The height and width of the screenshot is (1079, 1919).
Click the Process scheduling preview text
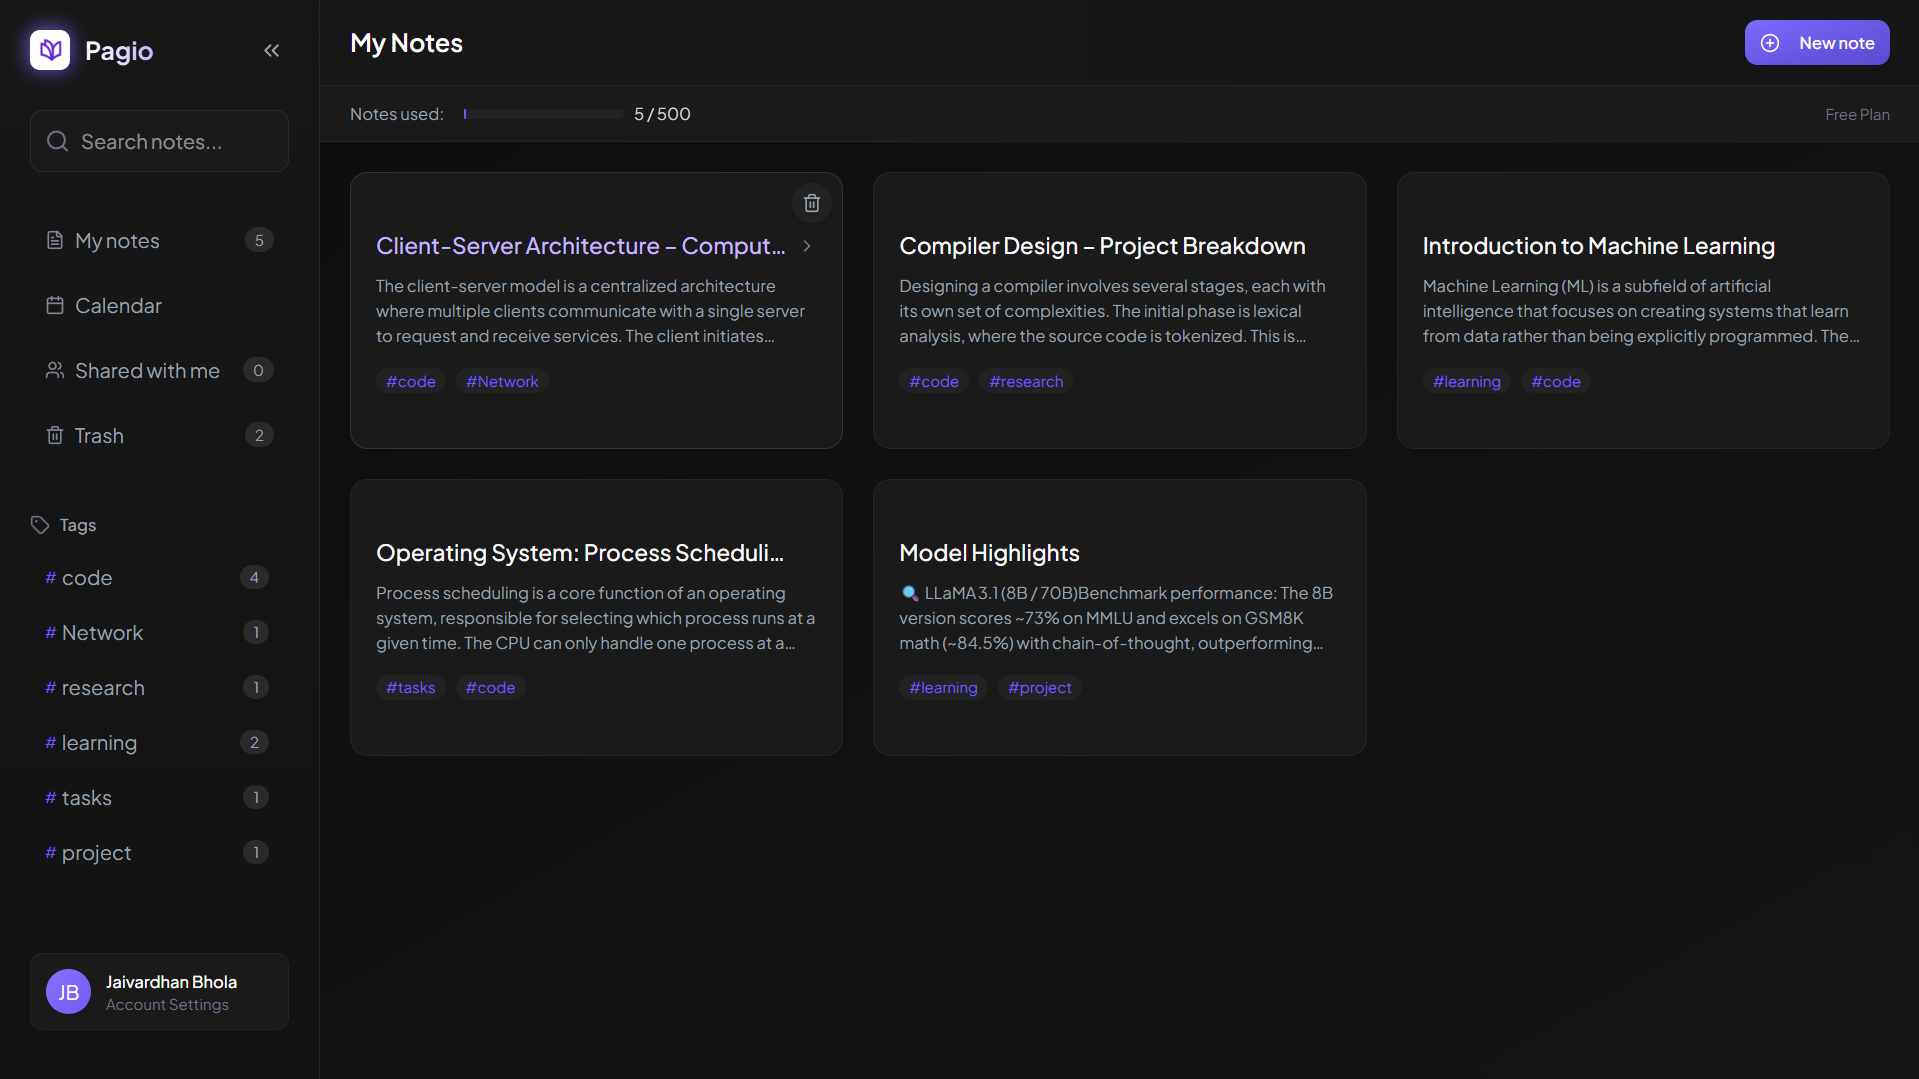[x=595, y=618]
